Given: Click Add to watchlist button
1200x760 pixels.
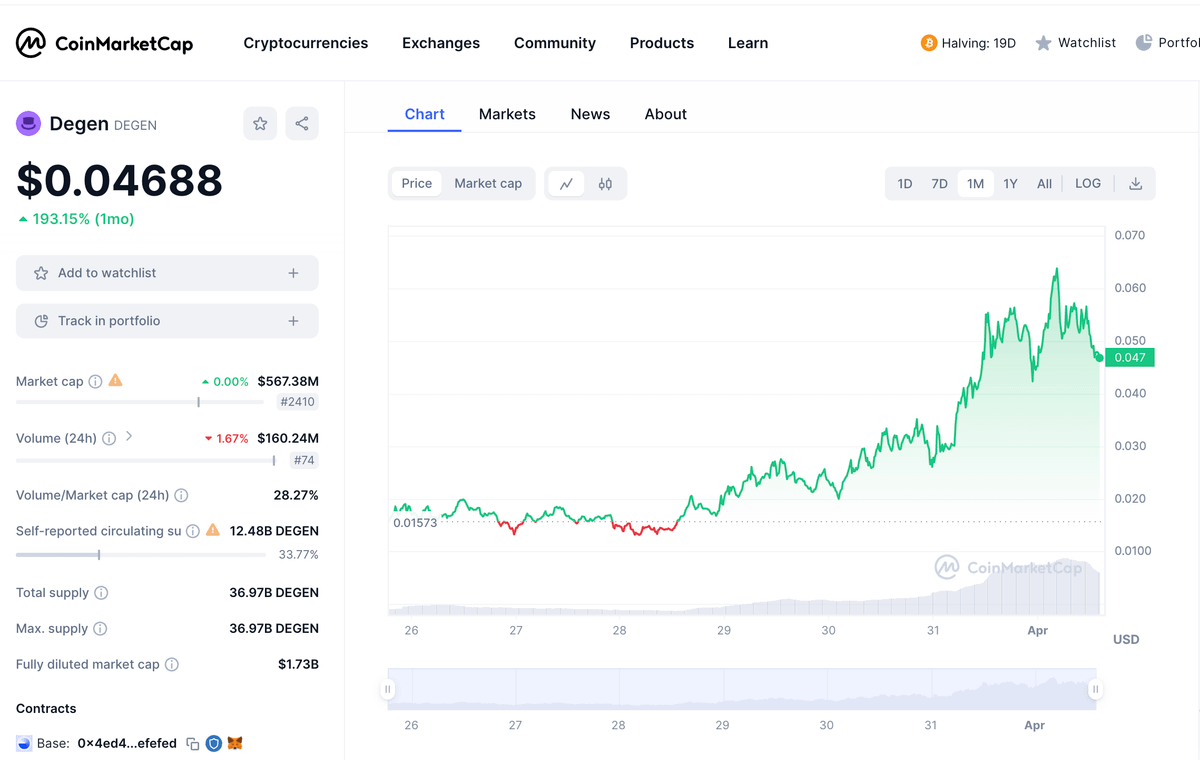Looking at the screenshot, I should point(167,273).
